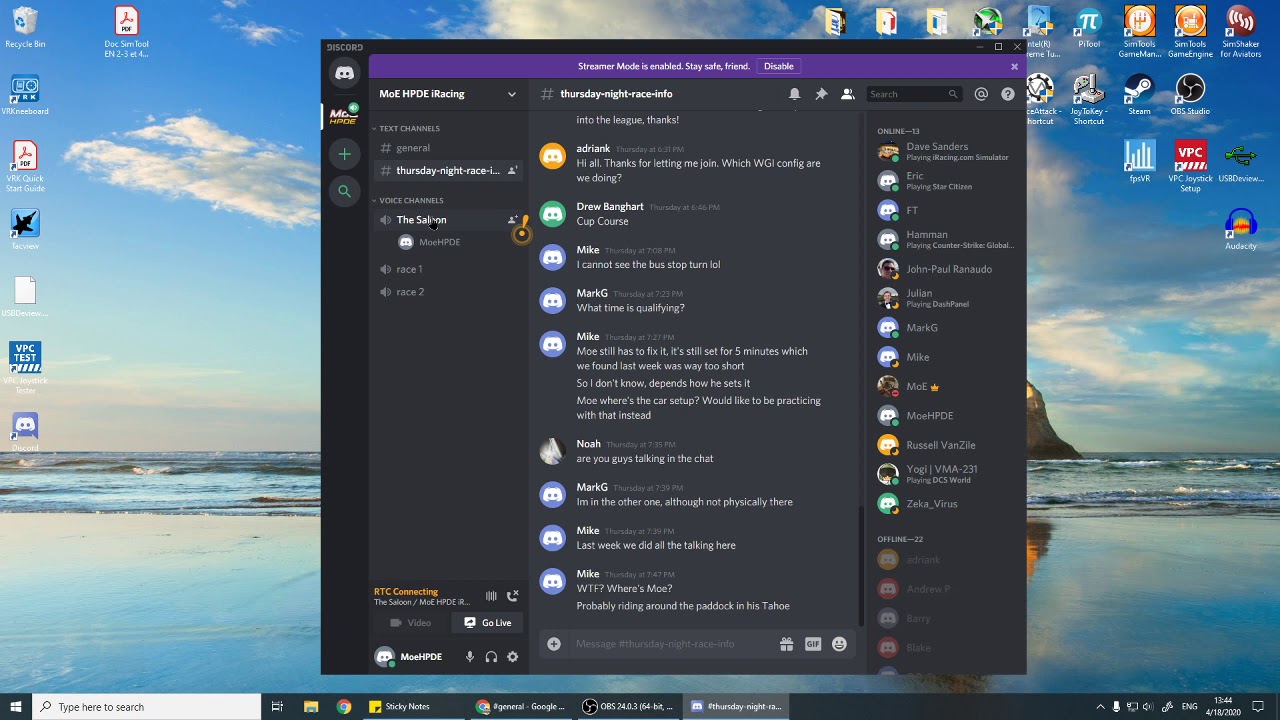Mute microphone in user panel

coord(469,657)
